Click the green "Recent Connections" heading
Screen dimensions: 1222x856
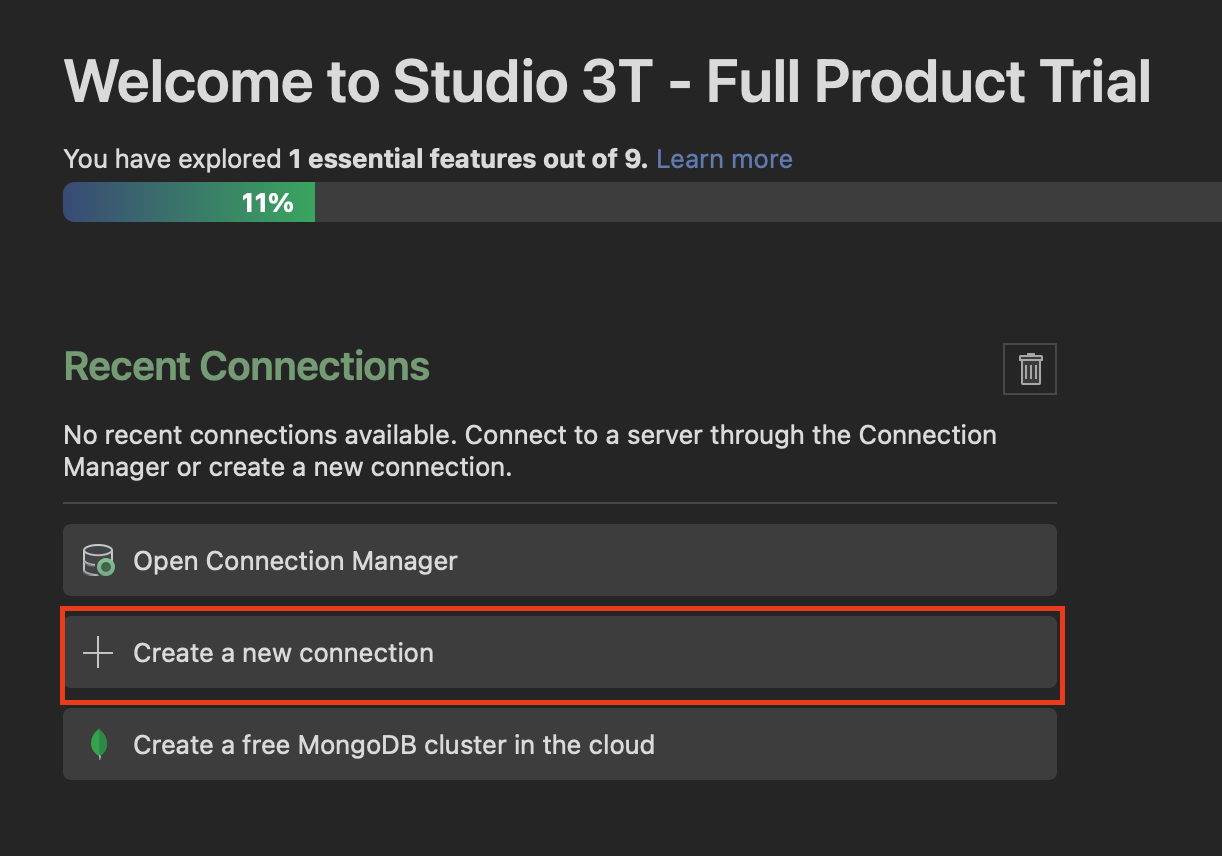click(247, 367)
